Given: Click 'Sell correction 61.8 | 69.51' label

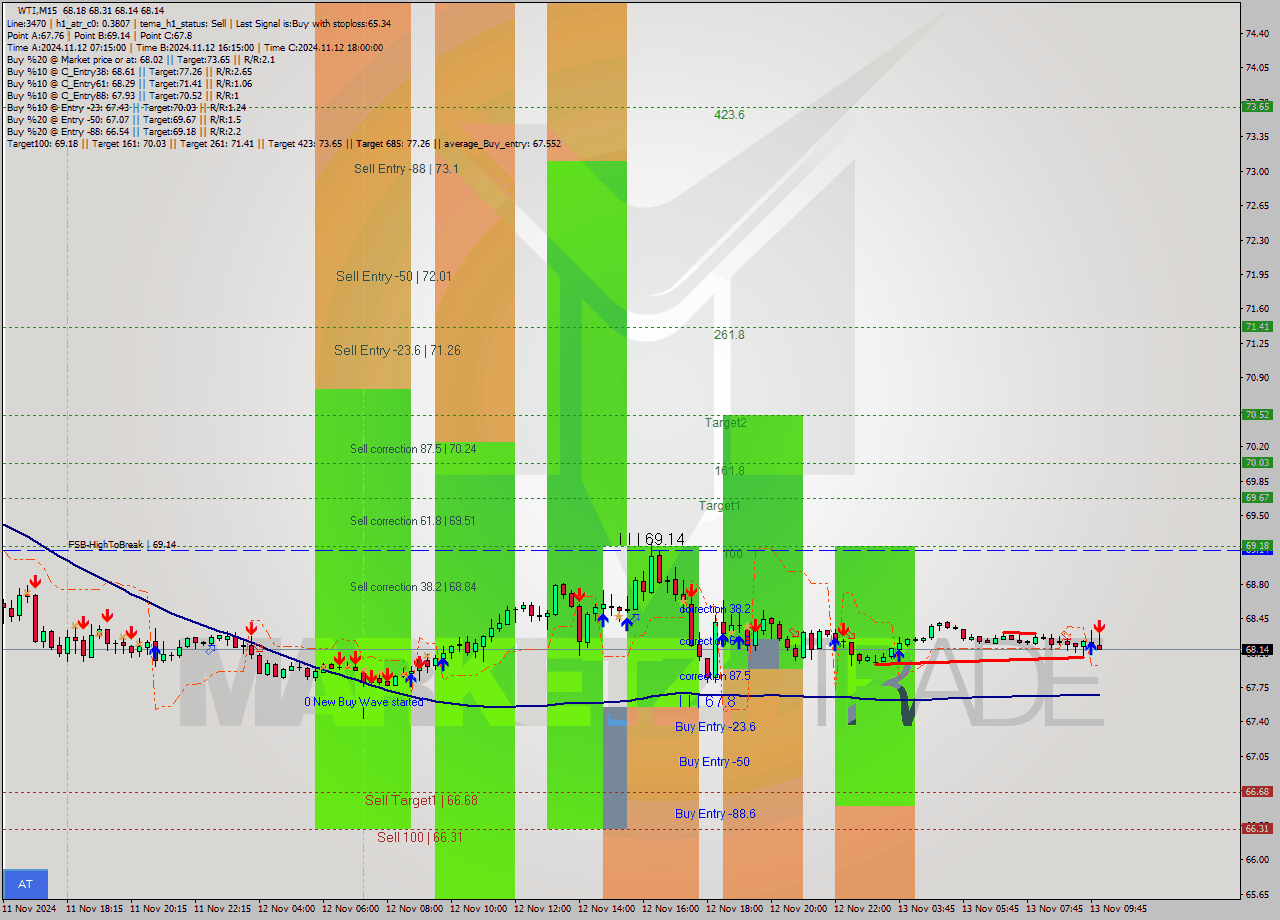Looking at the screenshot, I should (412, 521).
